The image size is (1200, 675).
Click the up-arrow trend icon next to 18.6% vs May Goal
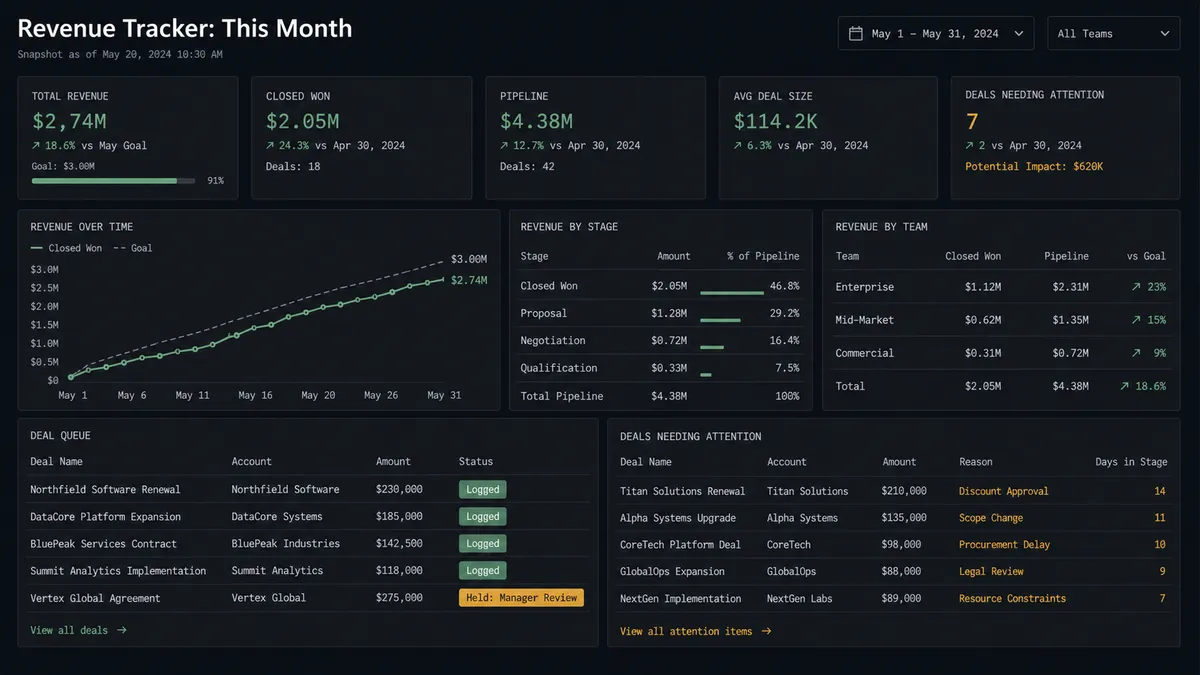[37, 145]
